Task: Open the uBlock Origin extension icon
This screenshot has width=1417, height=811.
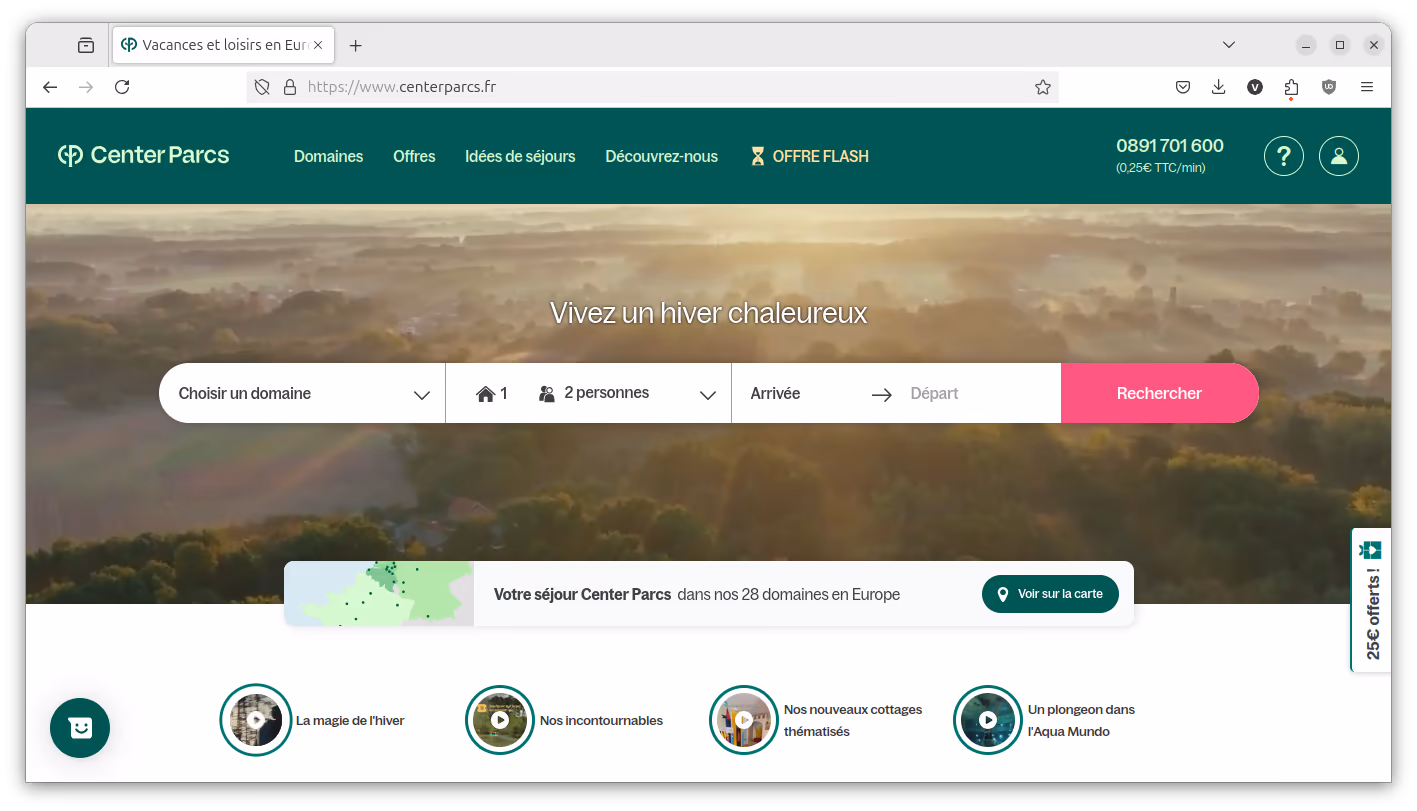Action: pos(1329,87)
